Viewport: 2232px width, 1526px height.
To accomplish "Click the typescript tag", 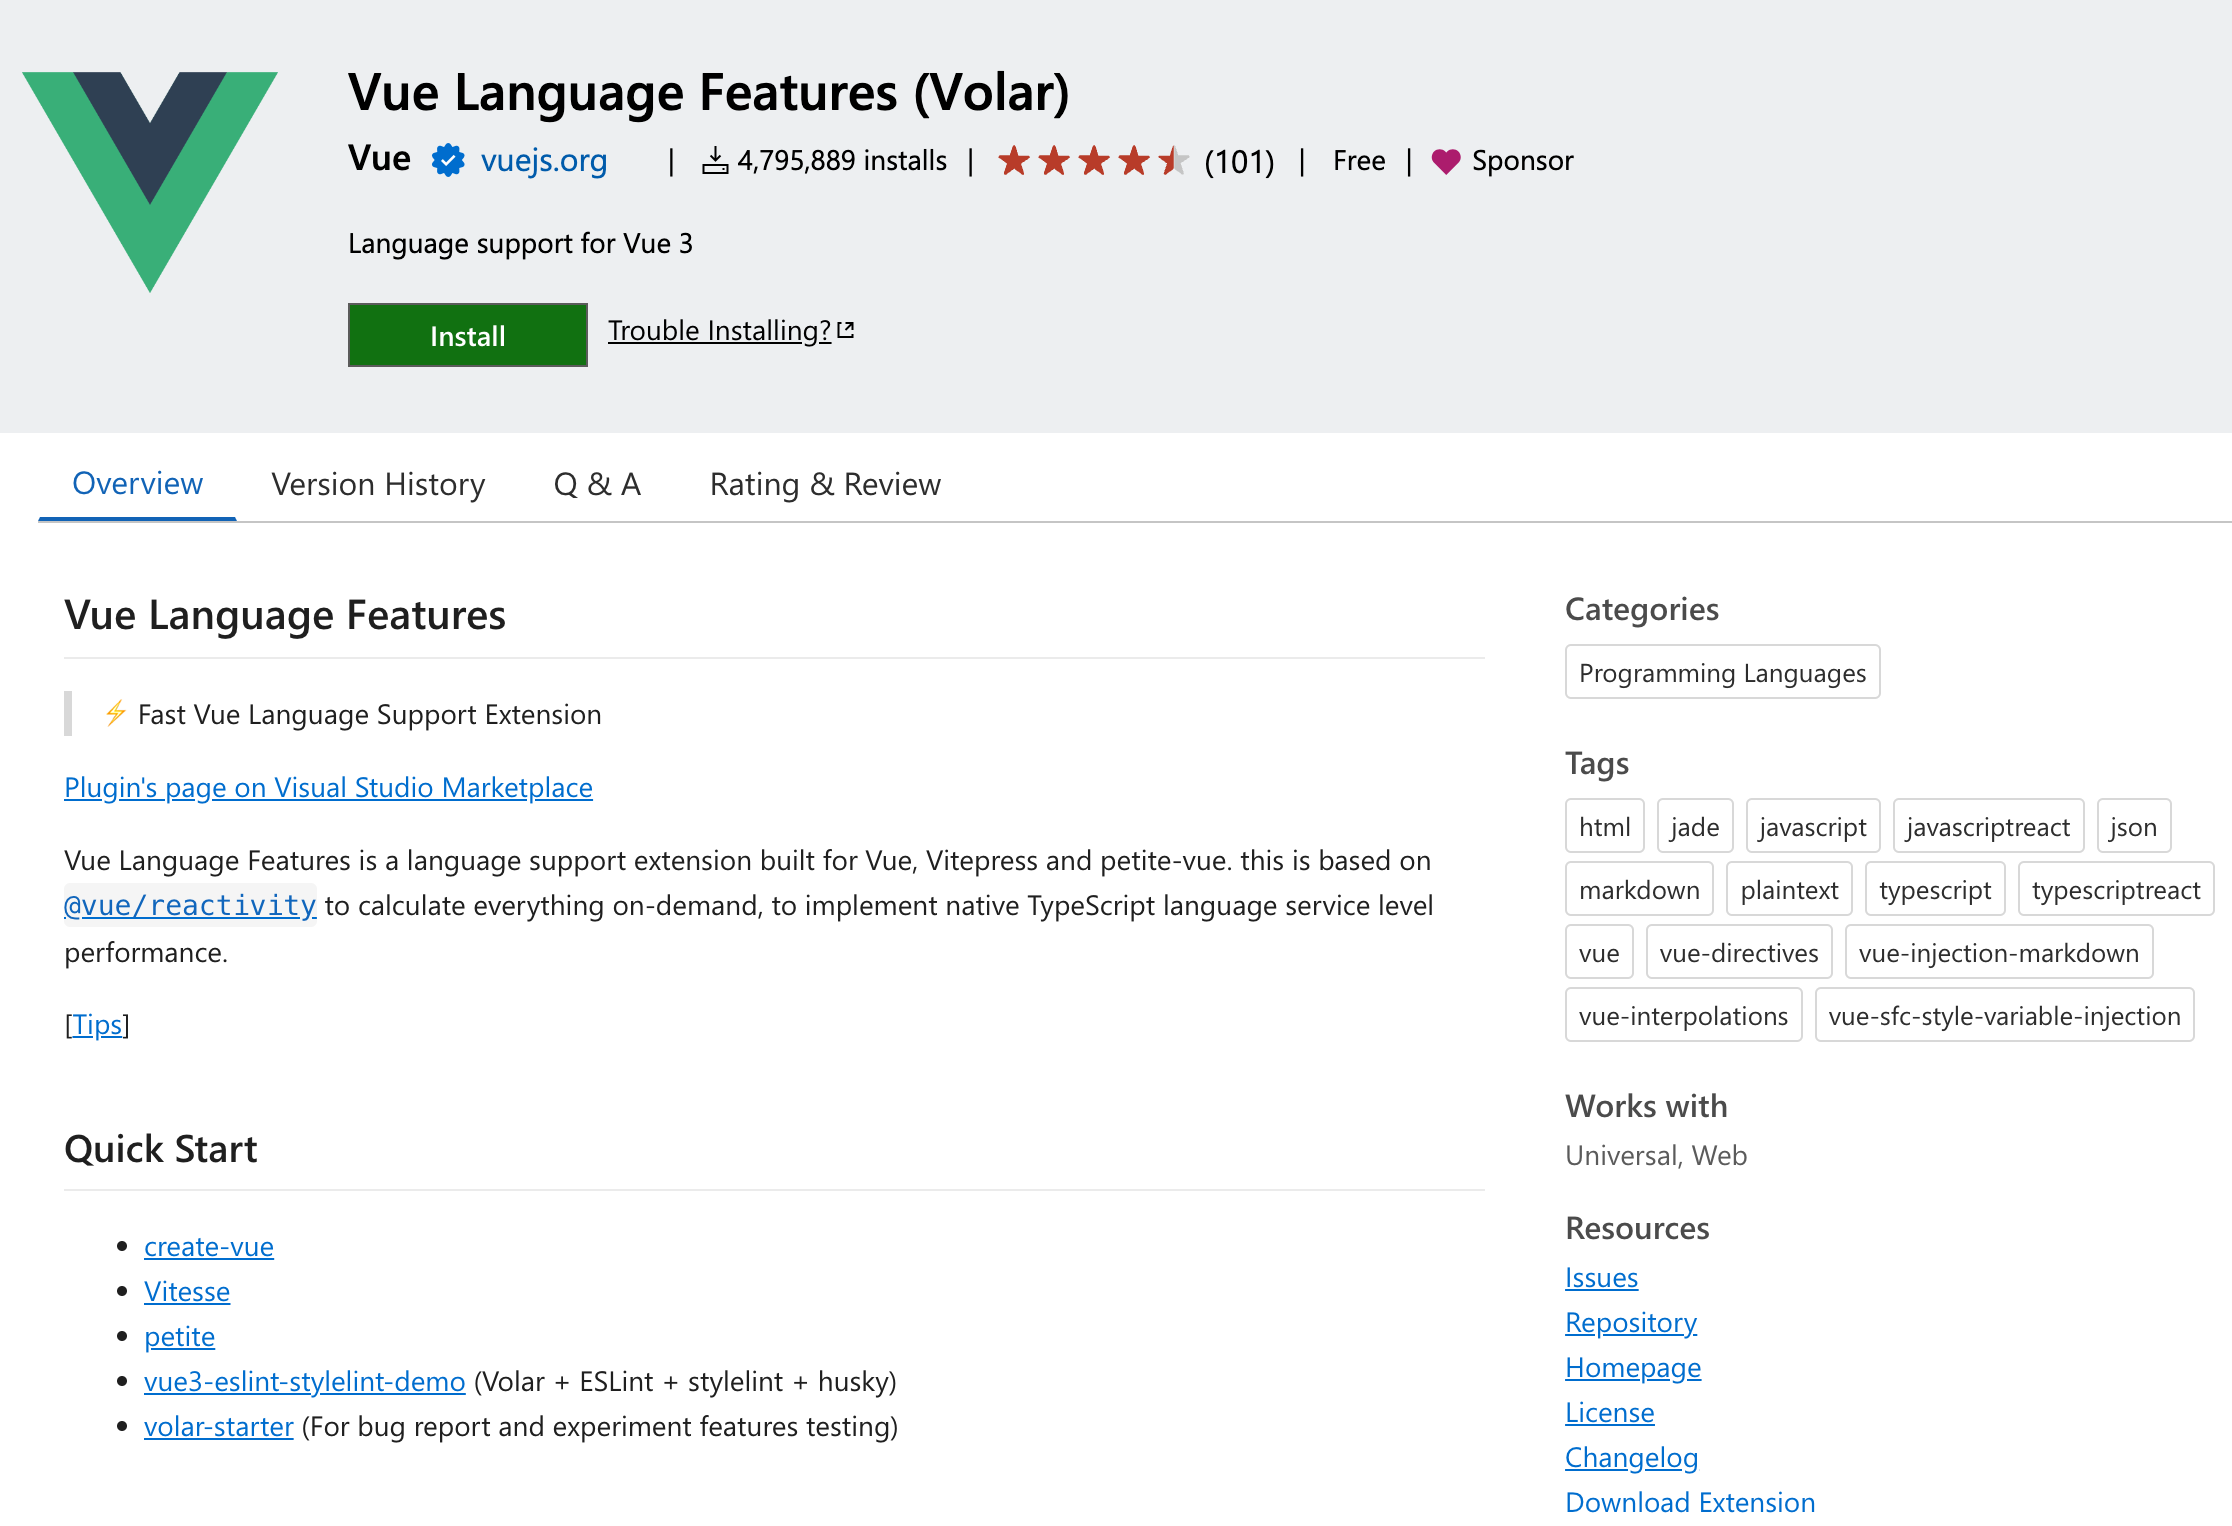I will (x=1934, y=890).
